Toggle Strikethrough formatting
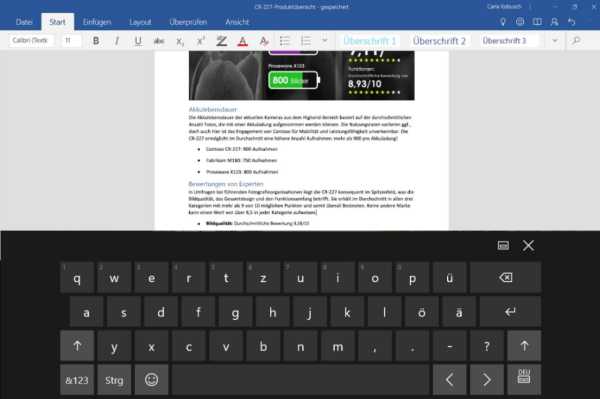The image size is (600, 399). (x=159, y=41)
